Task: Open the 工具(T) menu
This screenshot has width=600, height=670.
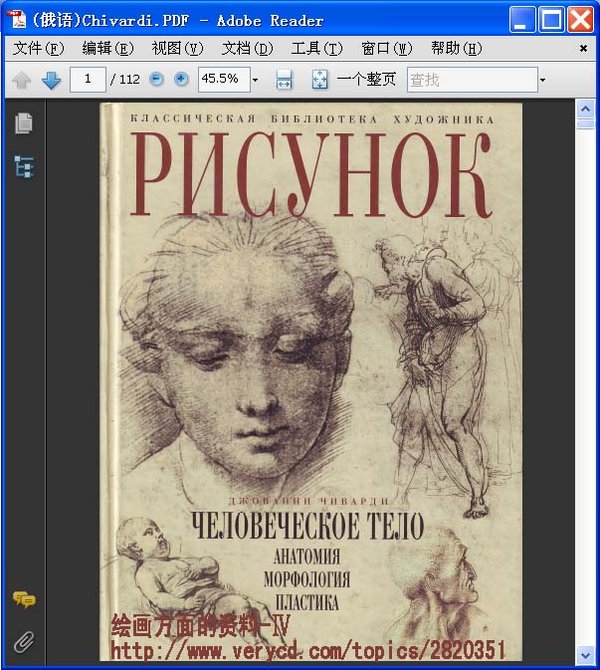Action: [317, 48]
